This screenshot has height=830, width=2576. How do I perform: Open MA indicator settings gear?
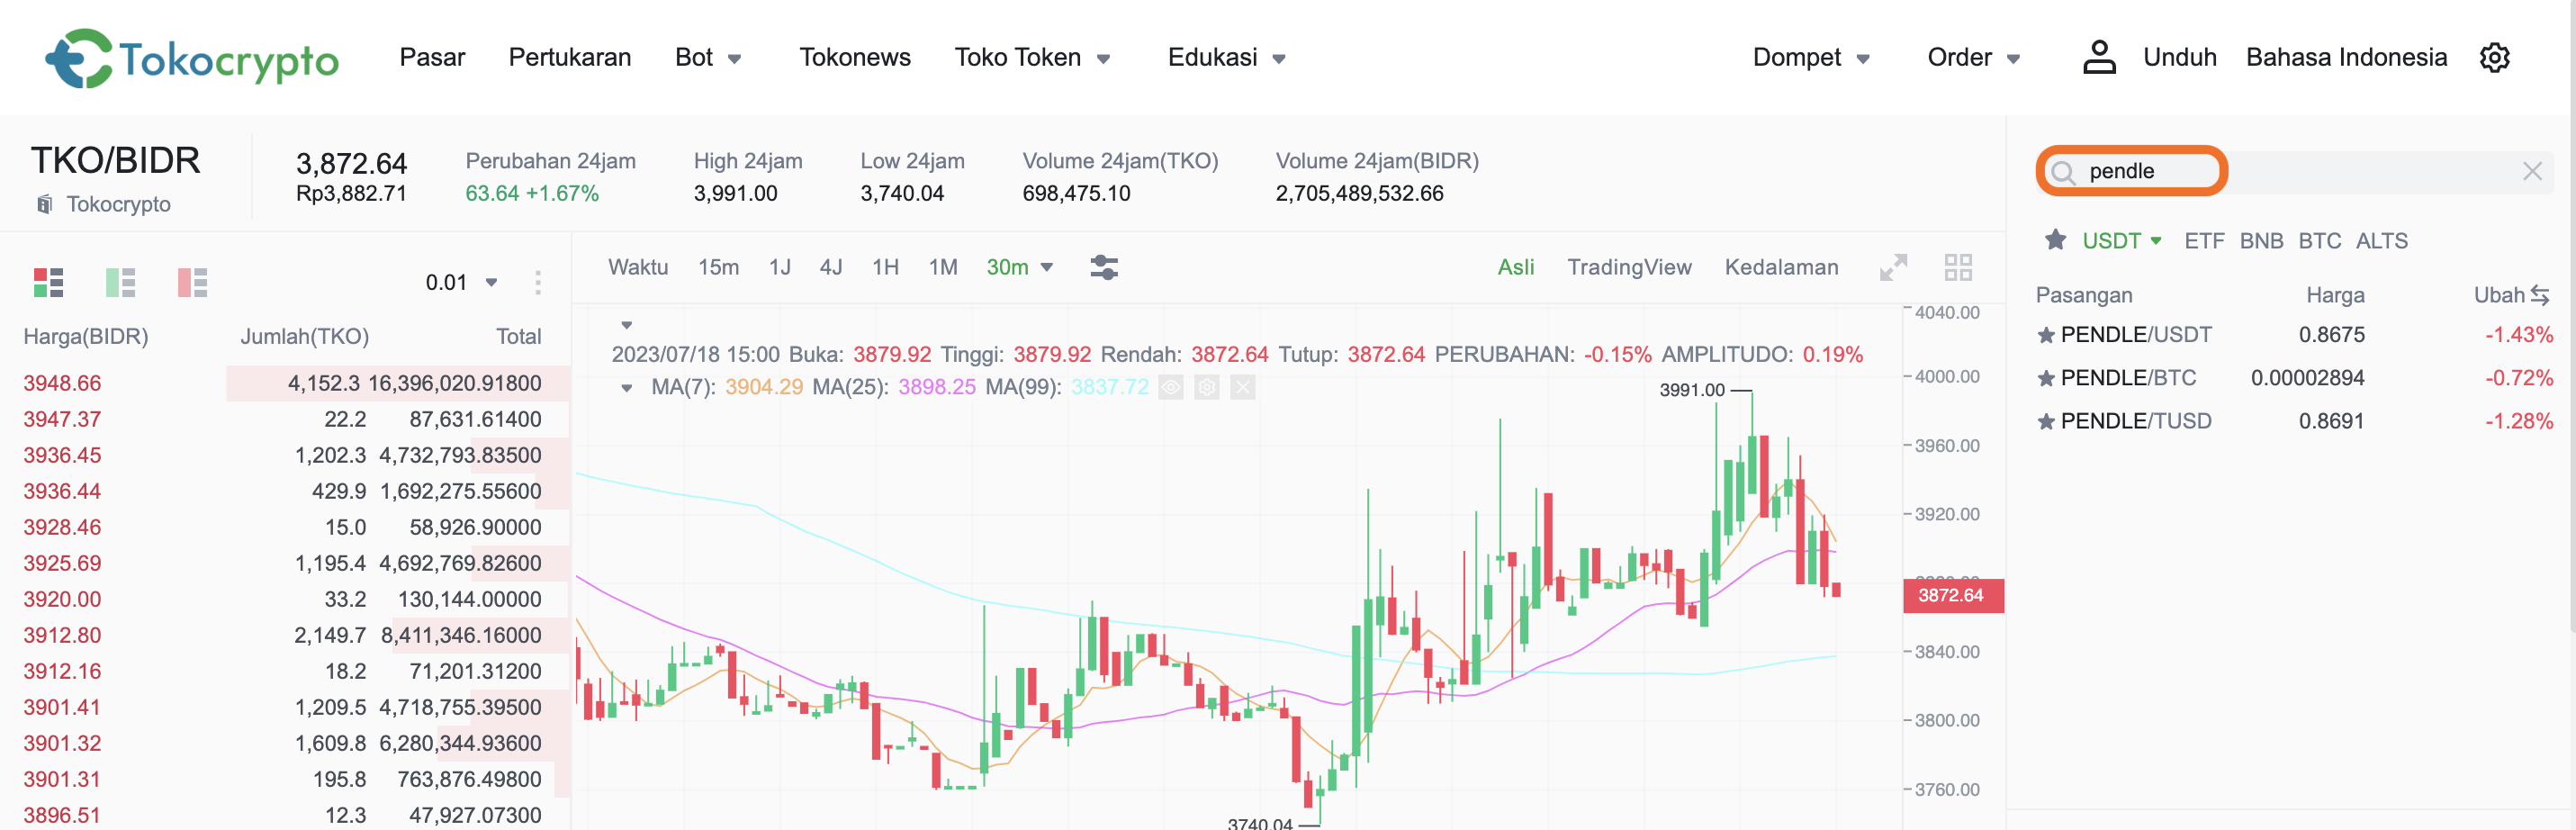1207,387
